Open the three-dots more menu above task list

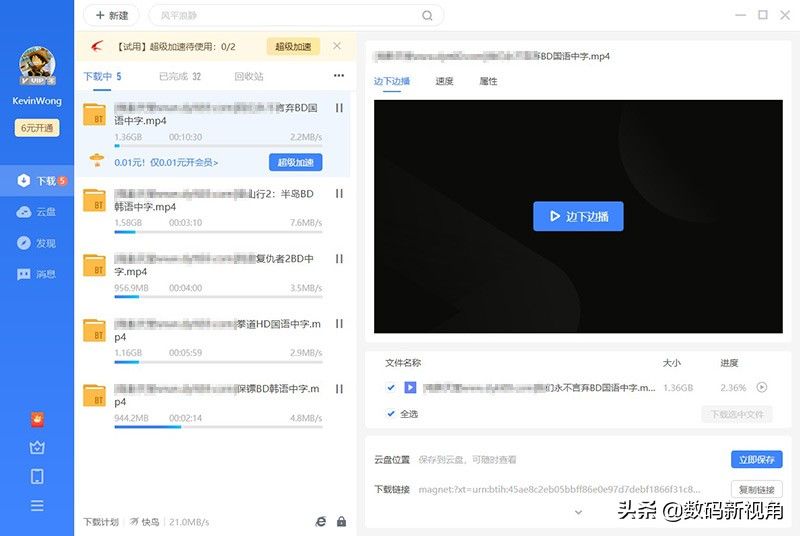(339, 75)
